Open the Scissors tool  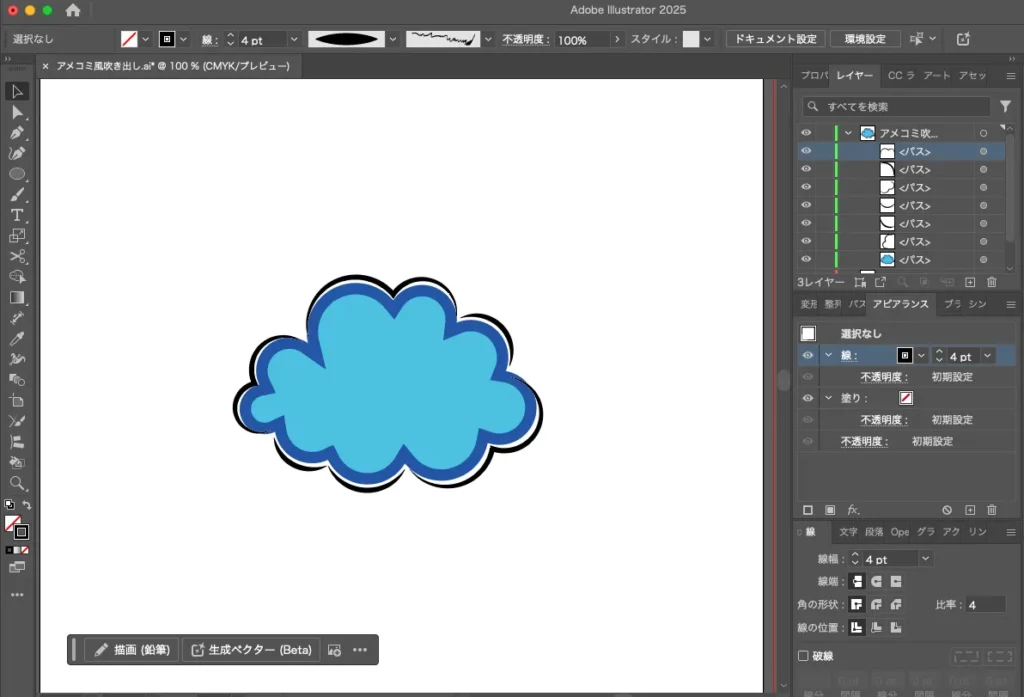[x=16, y=258]
